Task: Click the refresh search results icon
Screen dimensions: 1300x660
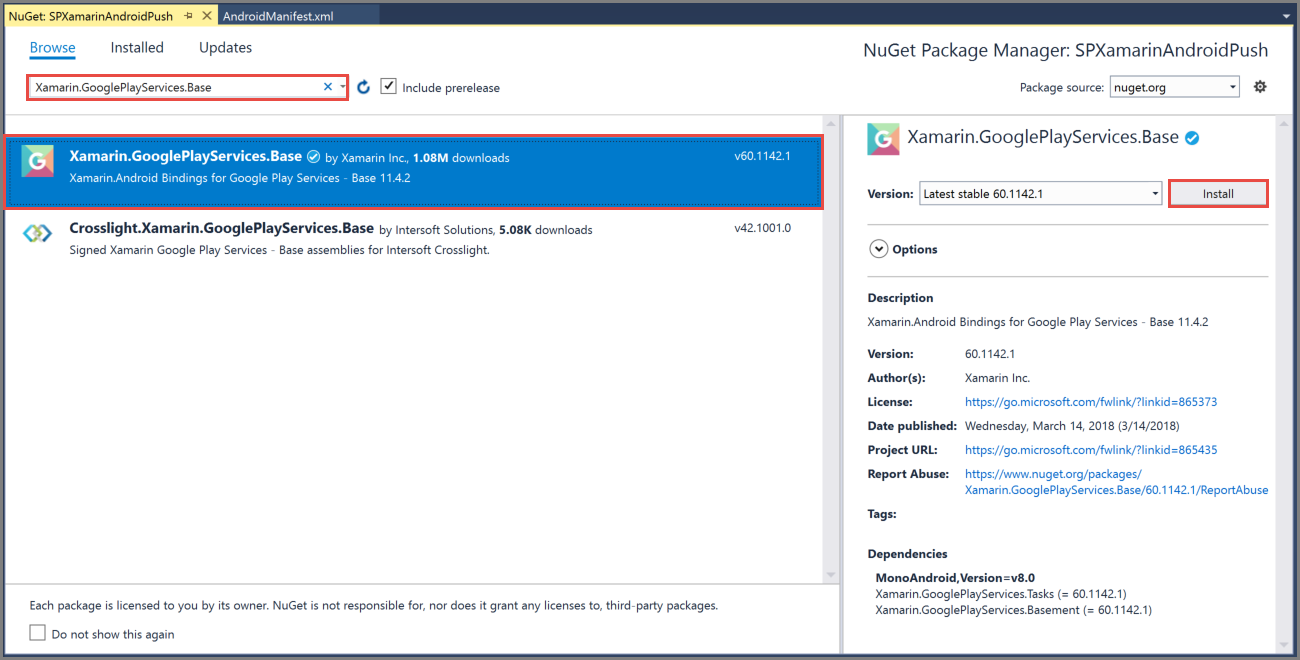Action: coord(363,87)
